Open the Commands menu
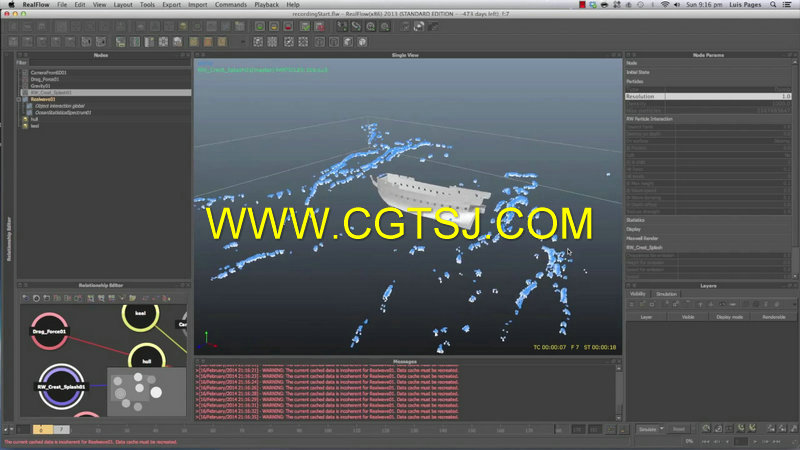The width and height of the screenshot is (800, 450). pos(231,5)
